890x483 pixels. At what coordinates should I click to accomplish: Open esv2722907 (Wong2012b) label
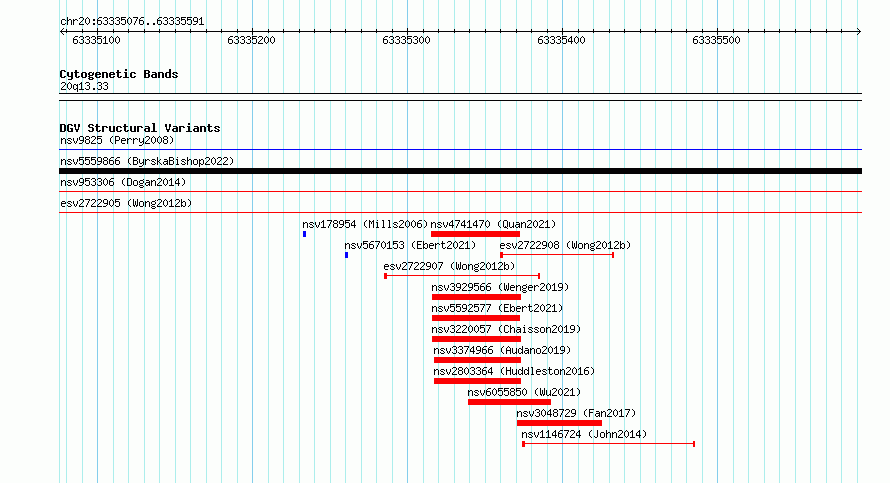449,266
